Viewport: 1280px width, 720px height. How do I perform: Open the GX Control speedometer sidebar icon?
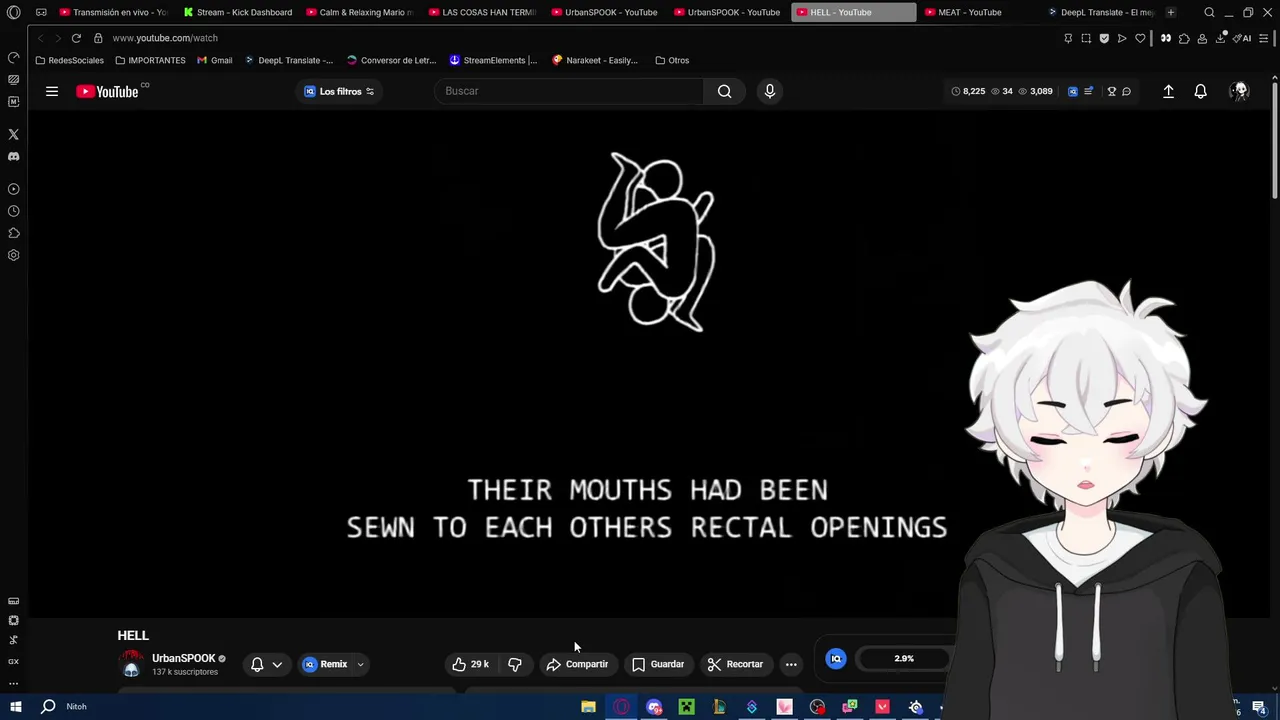[13, 57]
